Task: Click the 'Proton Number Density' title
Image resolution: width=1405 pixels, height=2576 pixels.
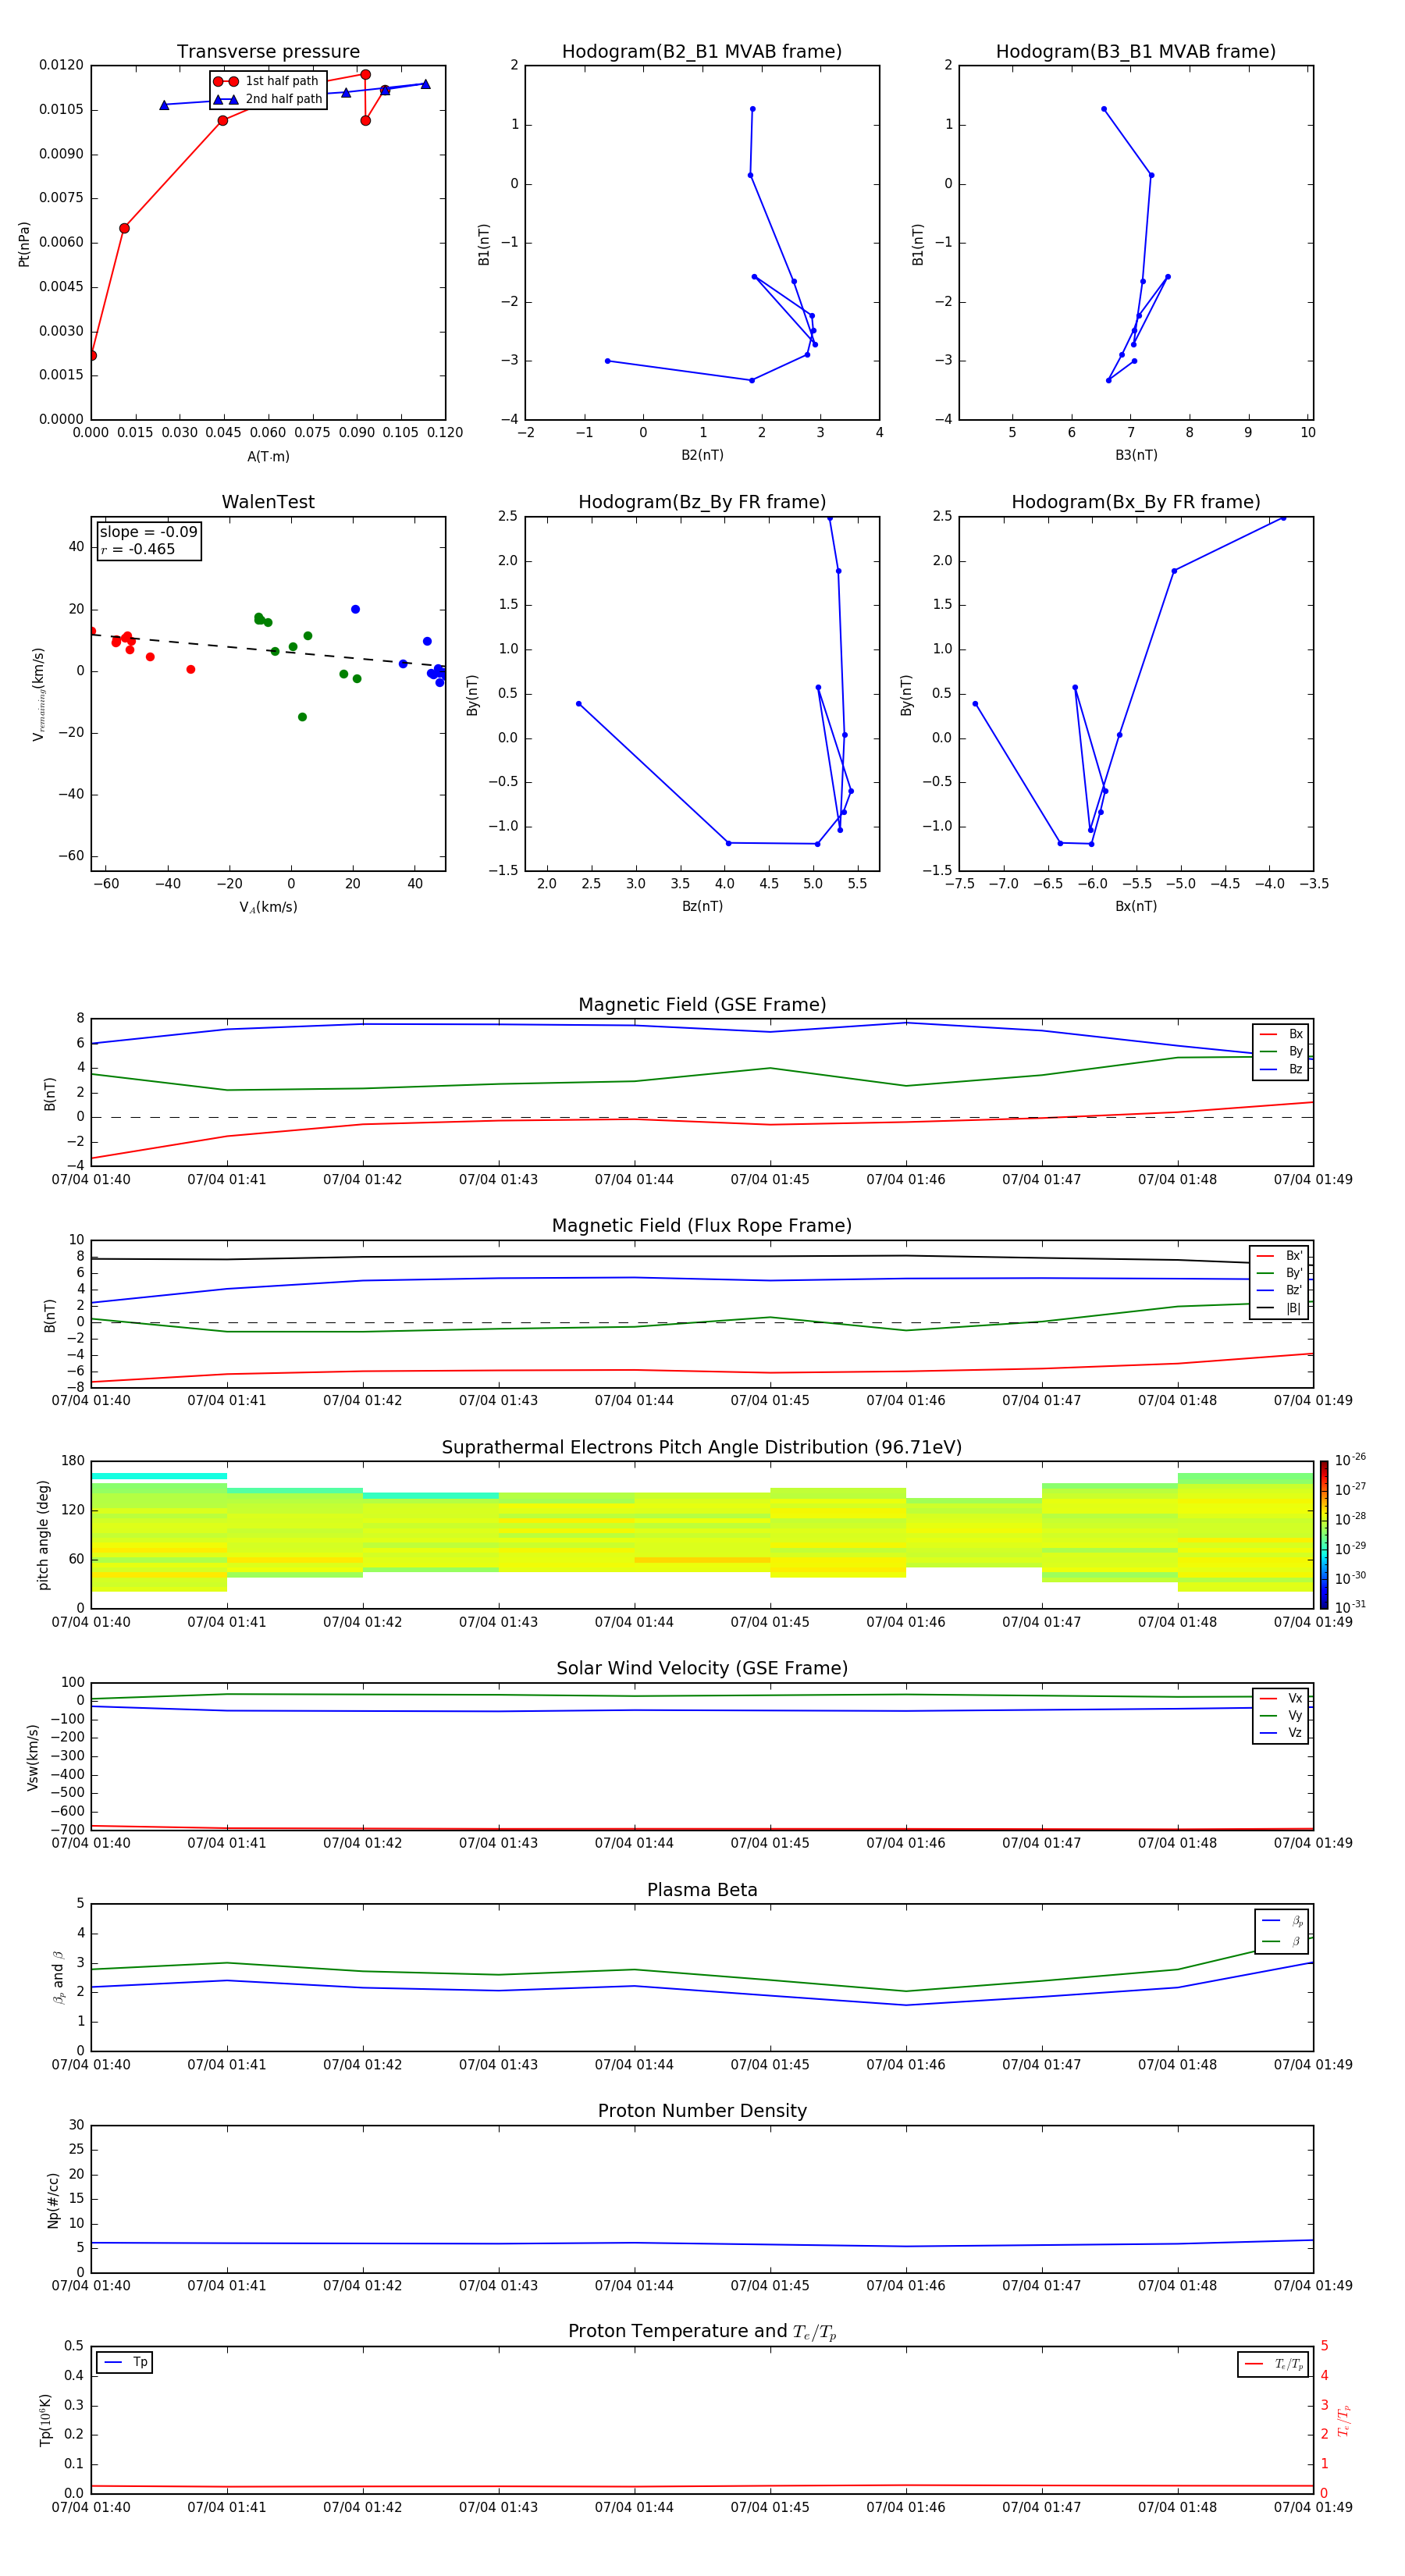Action: click(x=702, y=2112)
